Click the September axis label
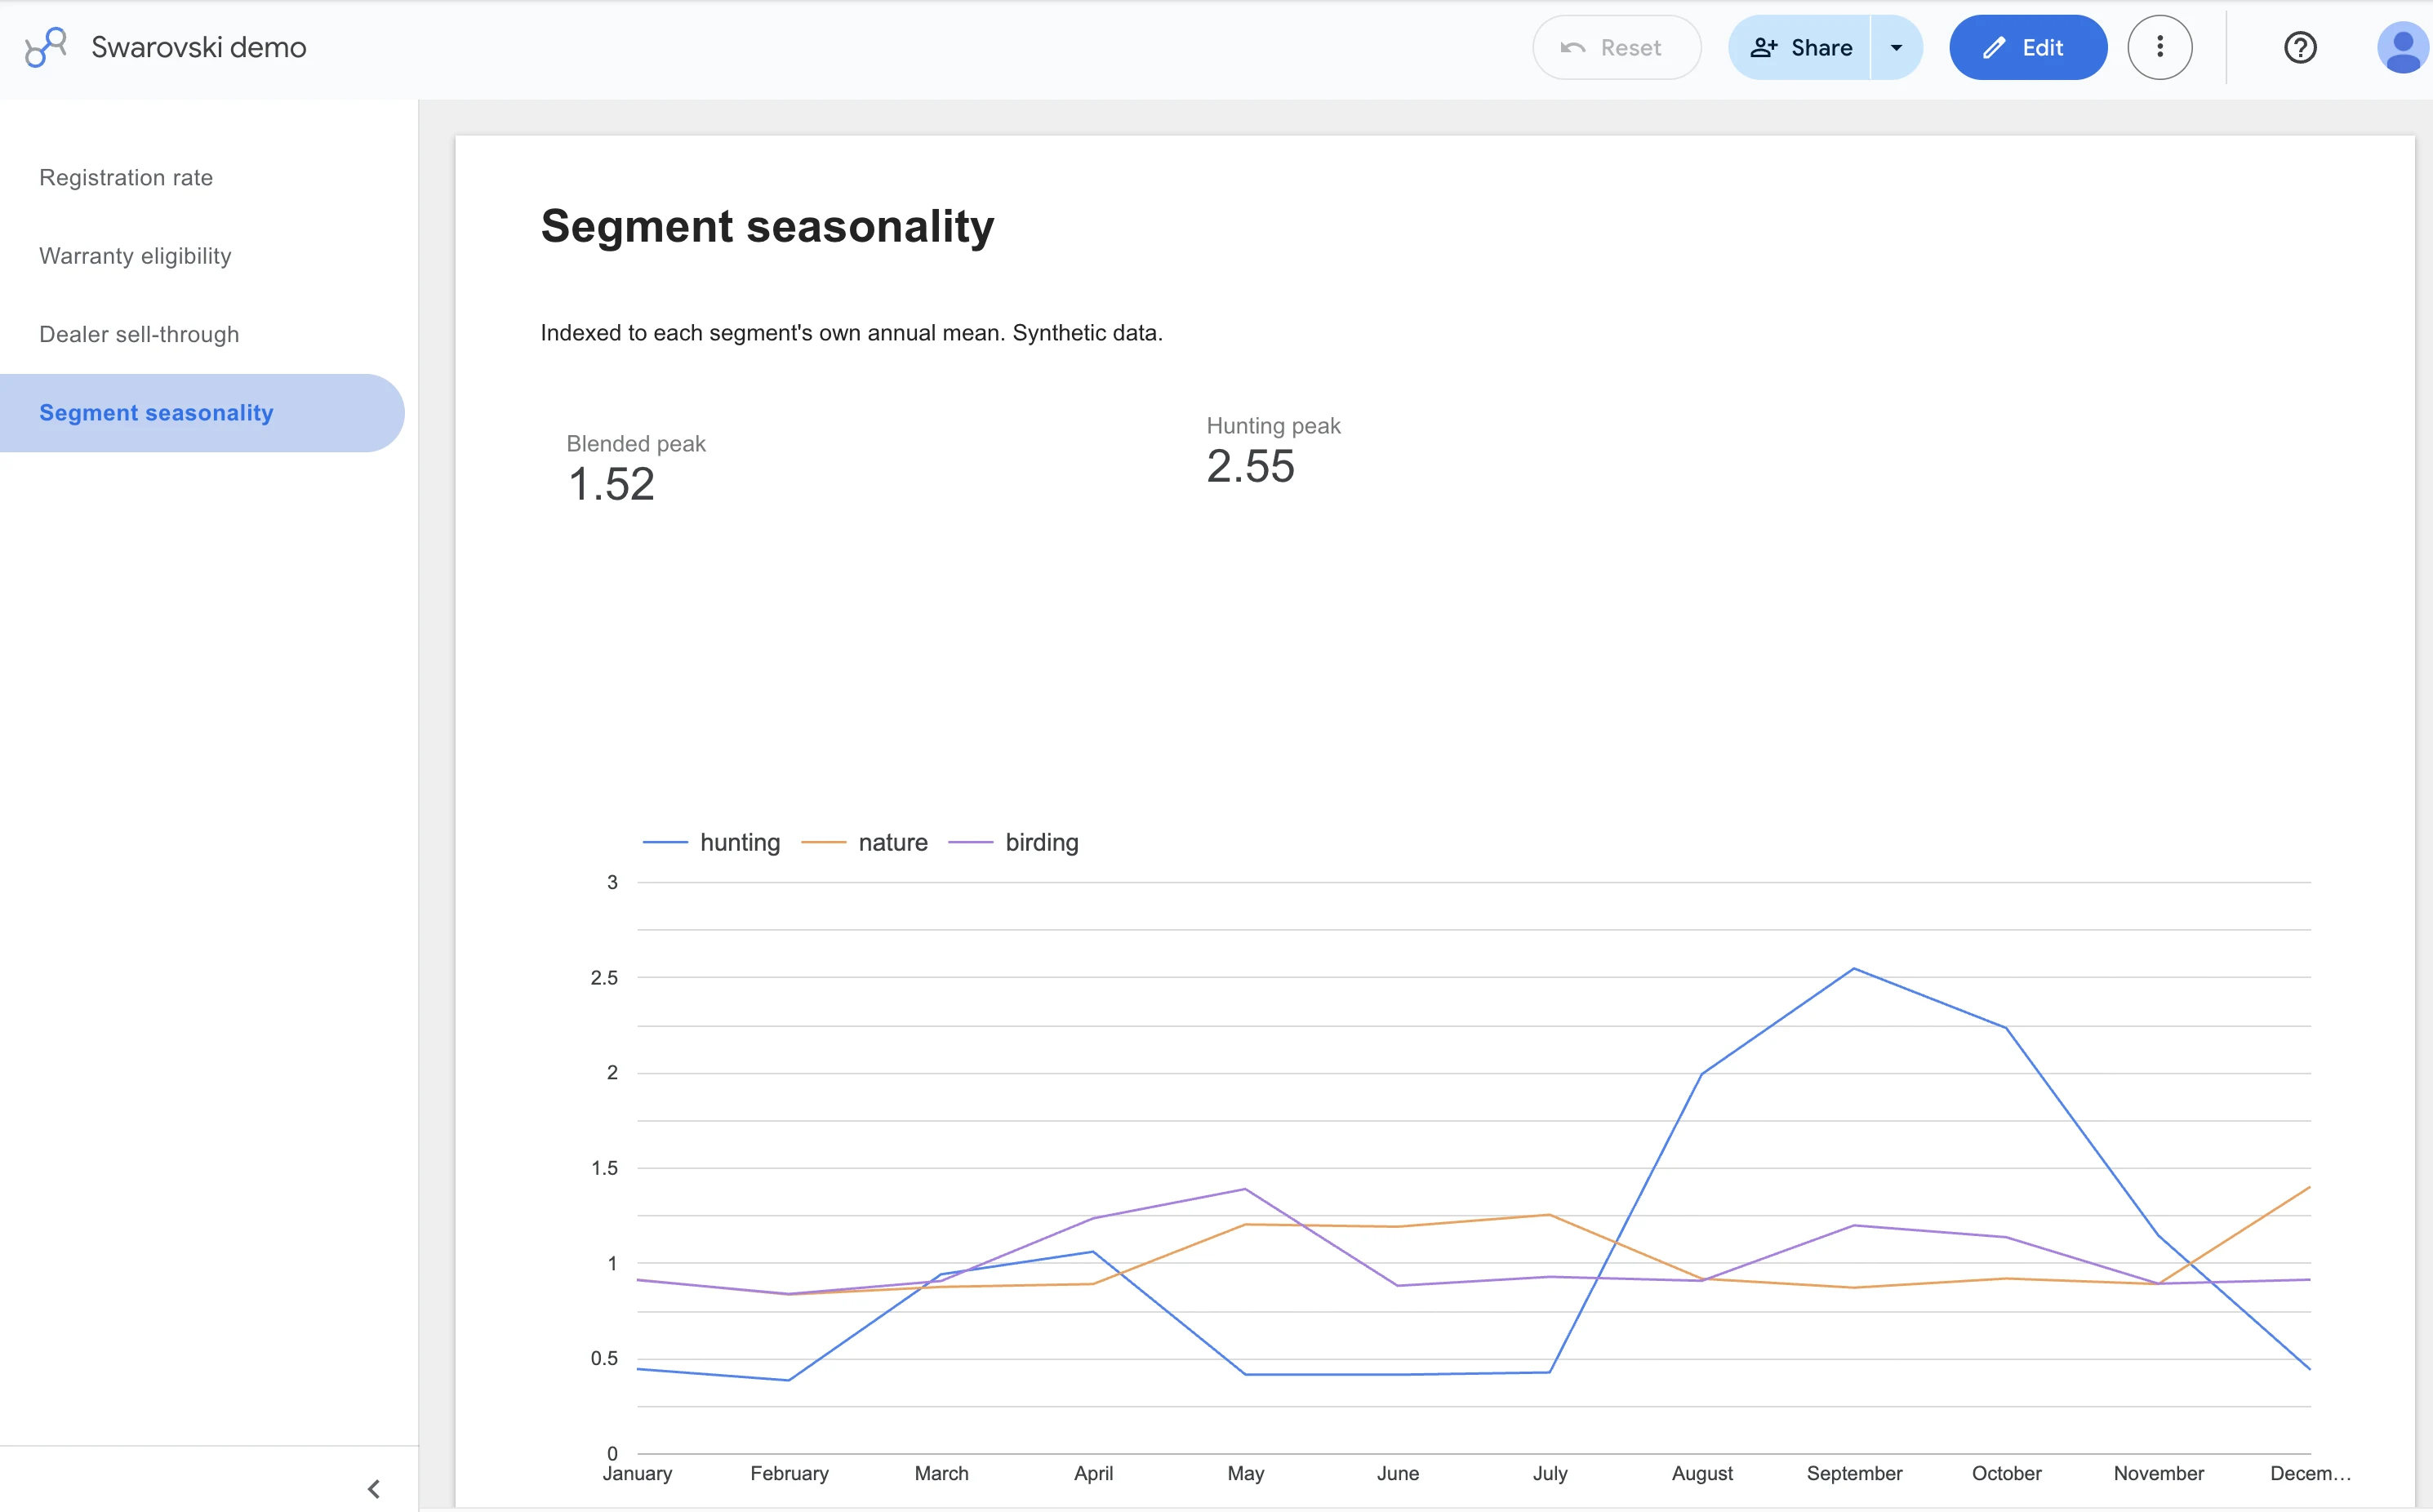The image size is (2433, 1512). click(1854, 1473)
